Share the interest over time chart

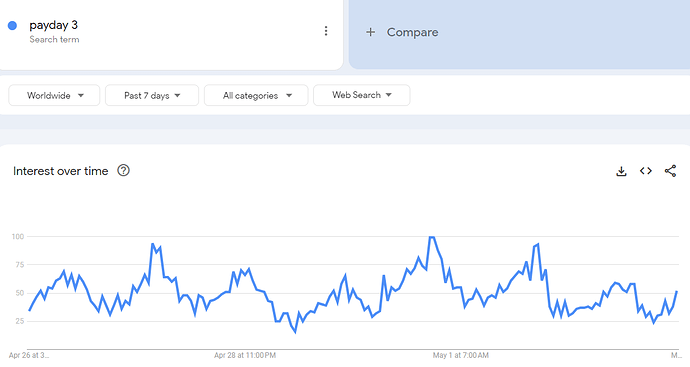click(670, 171)
